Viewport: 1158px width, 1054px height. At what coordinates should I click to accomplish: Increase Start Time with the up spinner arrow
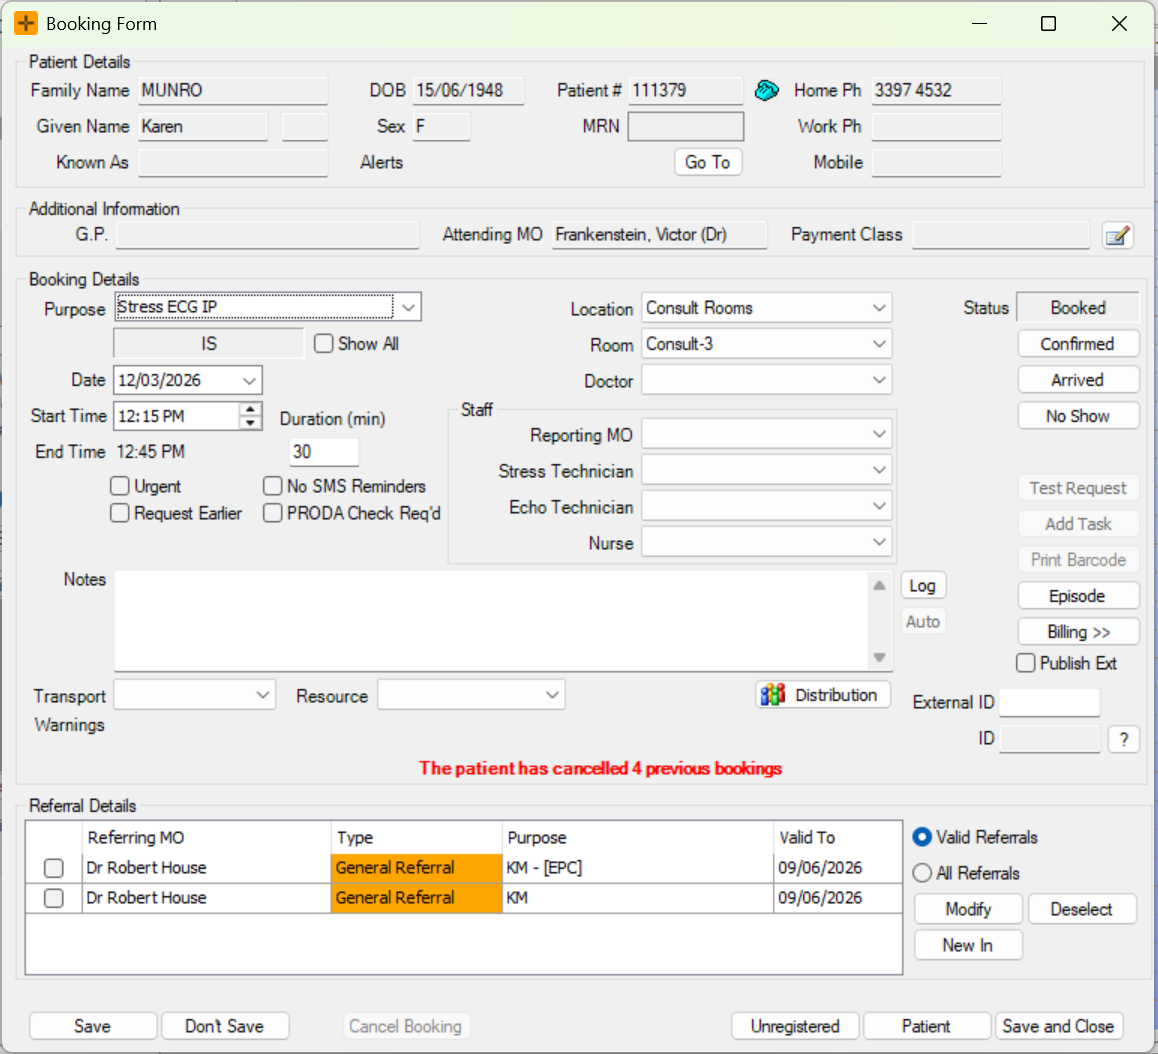pos(251,410)
